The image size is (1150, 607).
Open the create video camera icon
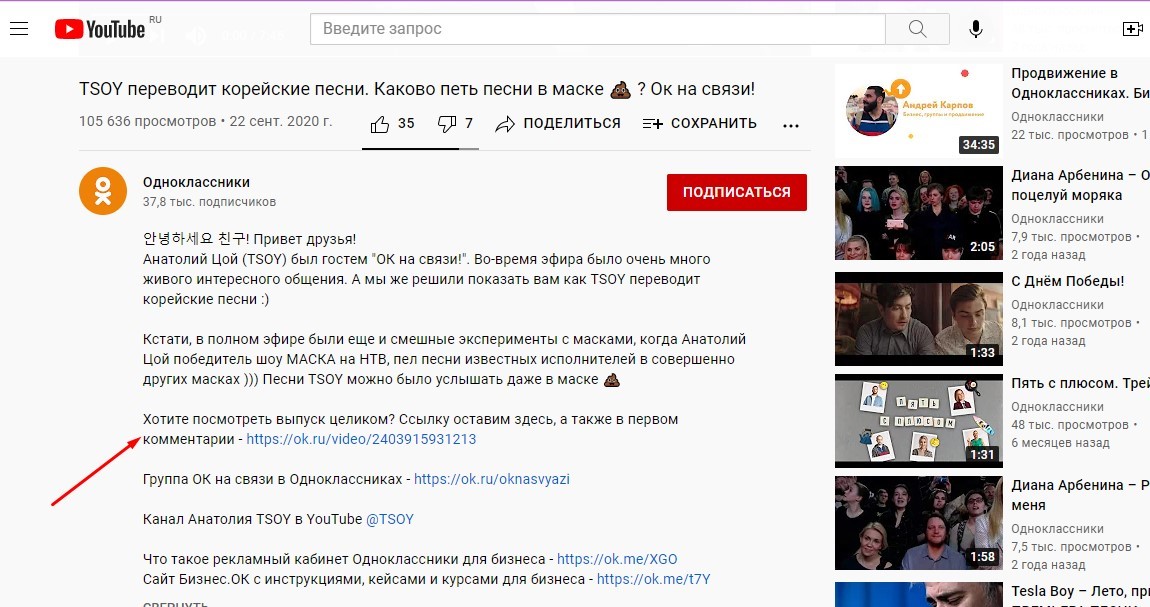tap(1132, 29)
